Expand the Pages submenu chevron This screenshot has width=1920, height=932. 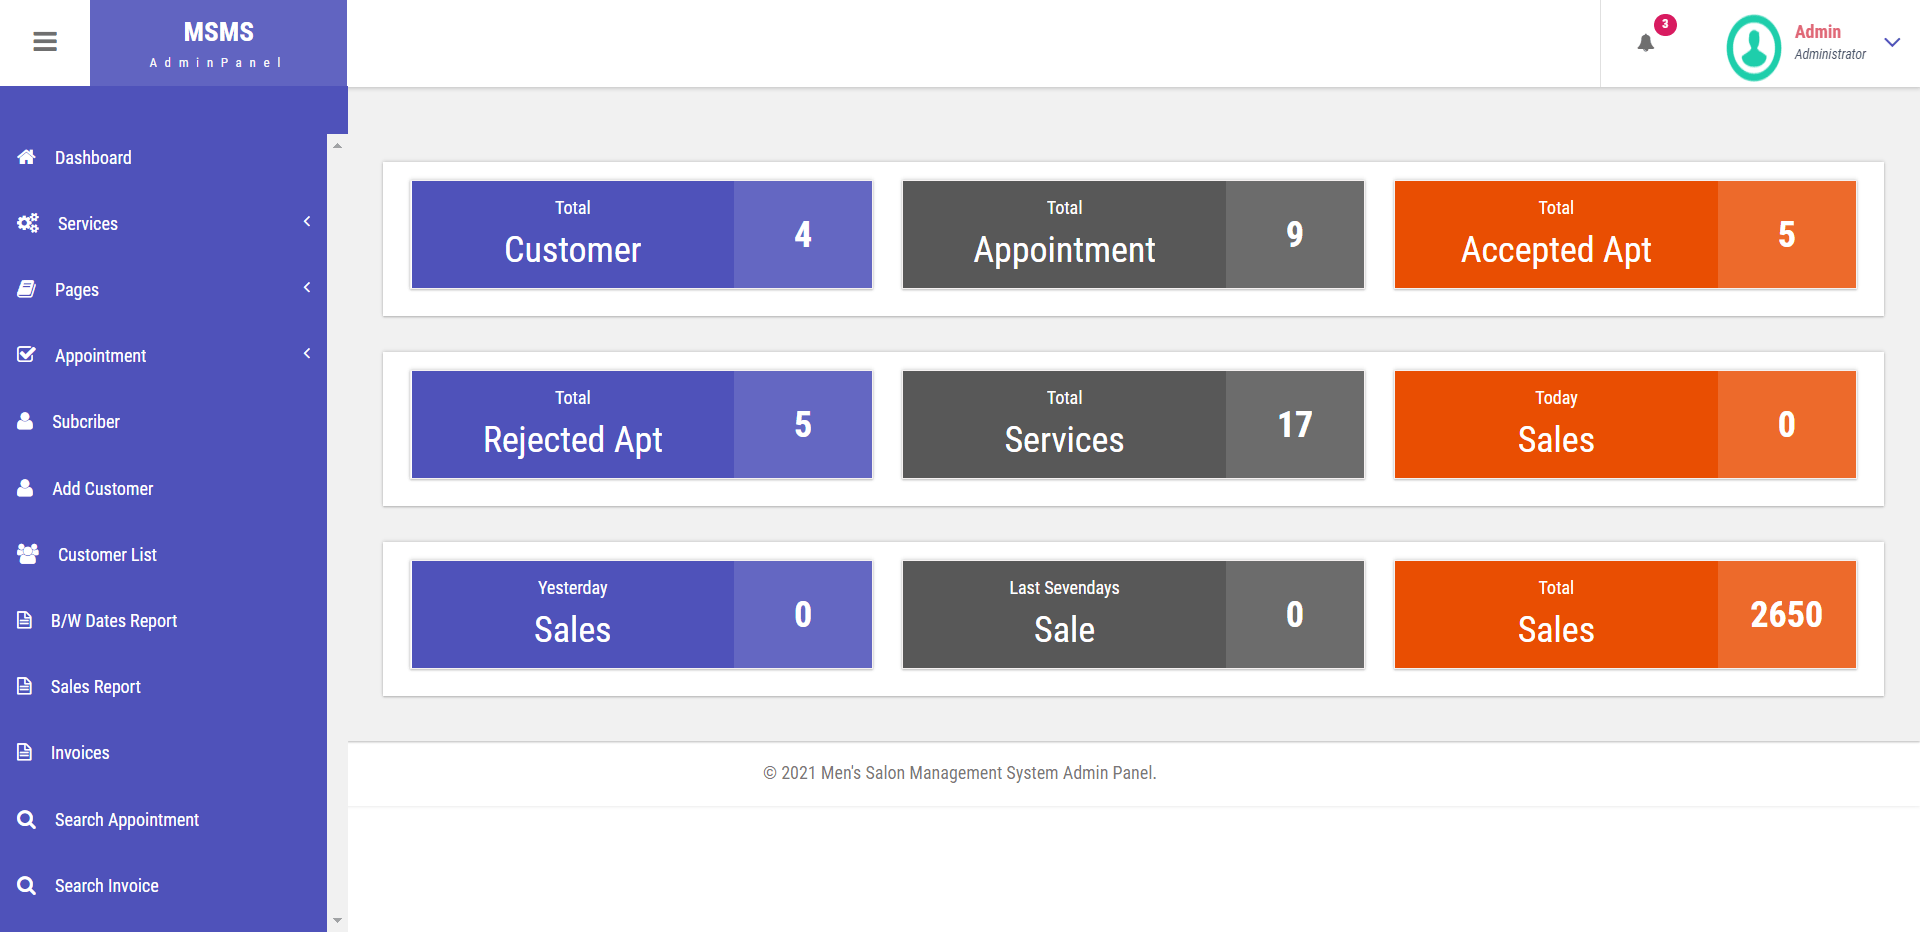pos(307,287)
